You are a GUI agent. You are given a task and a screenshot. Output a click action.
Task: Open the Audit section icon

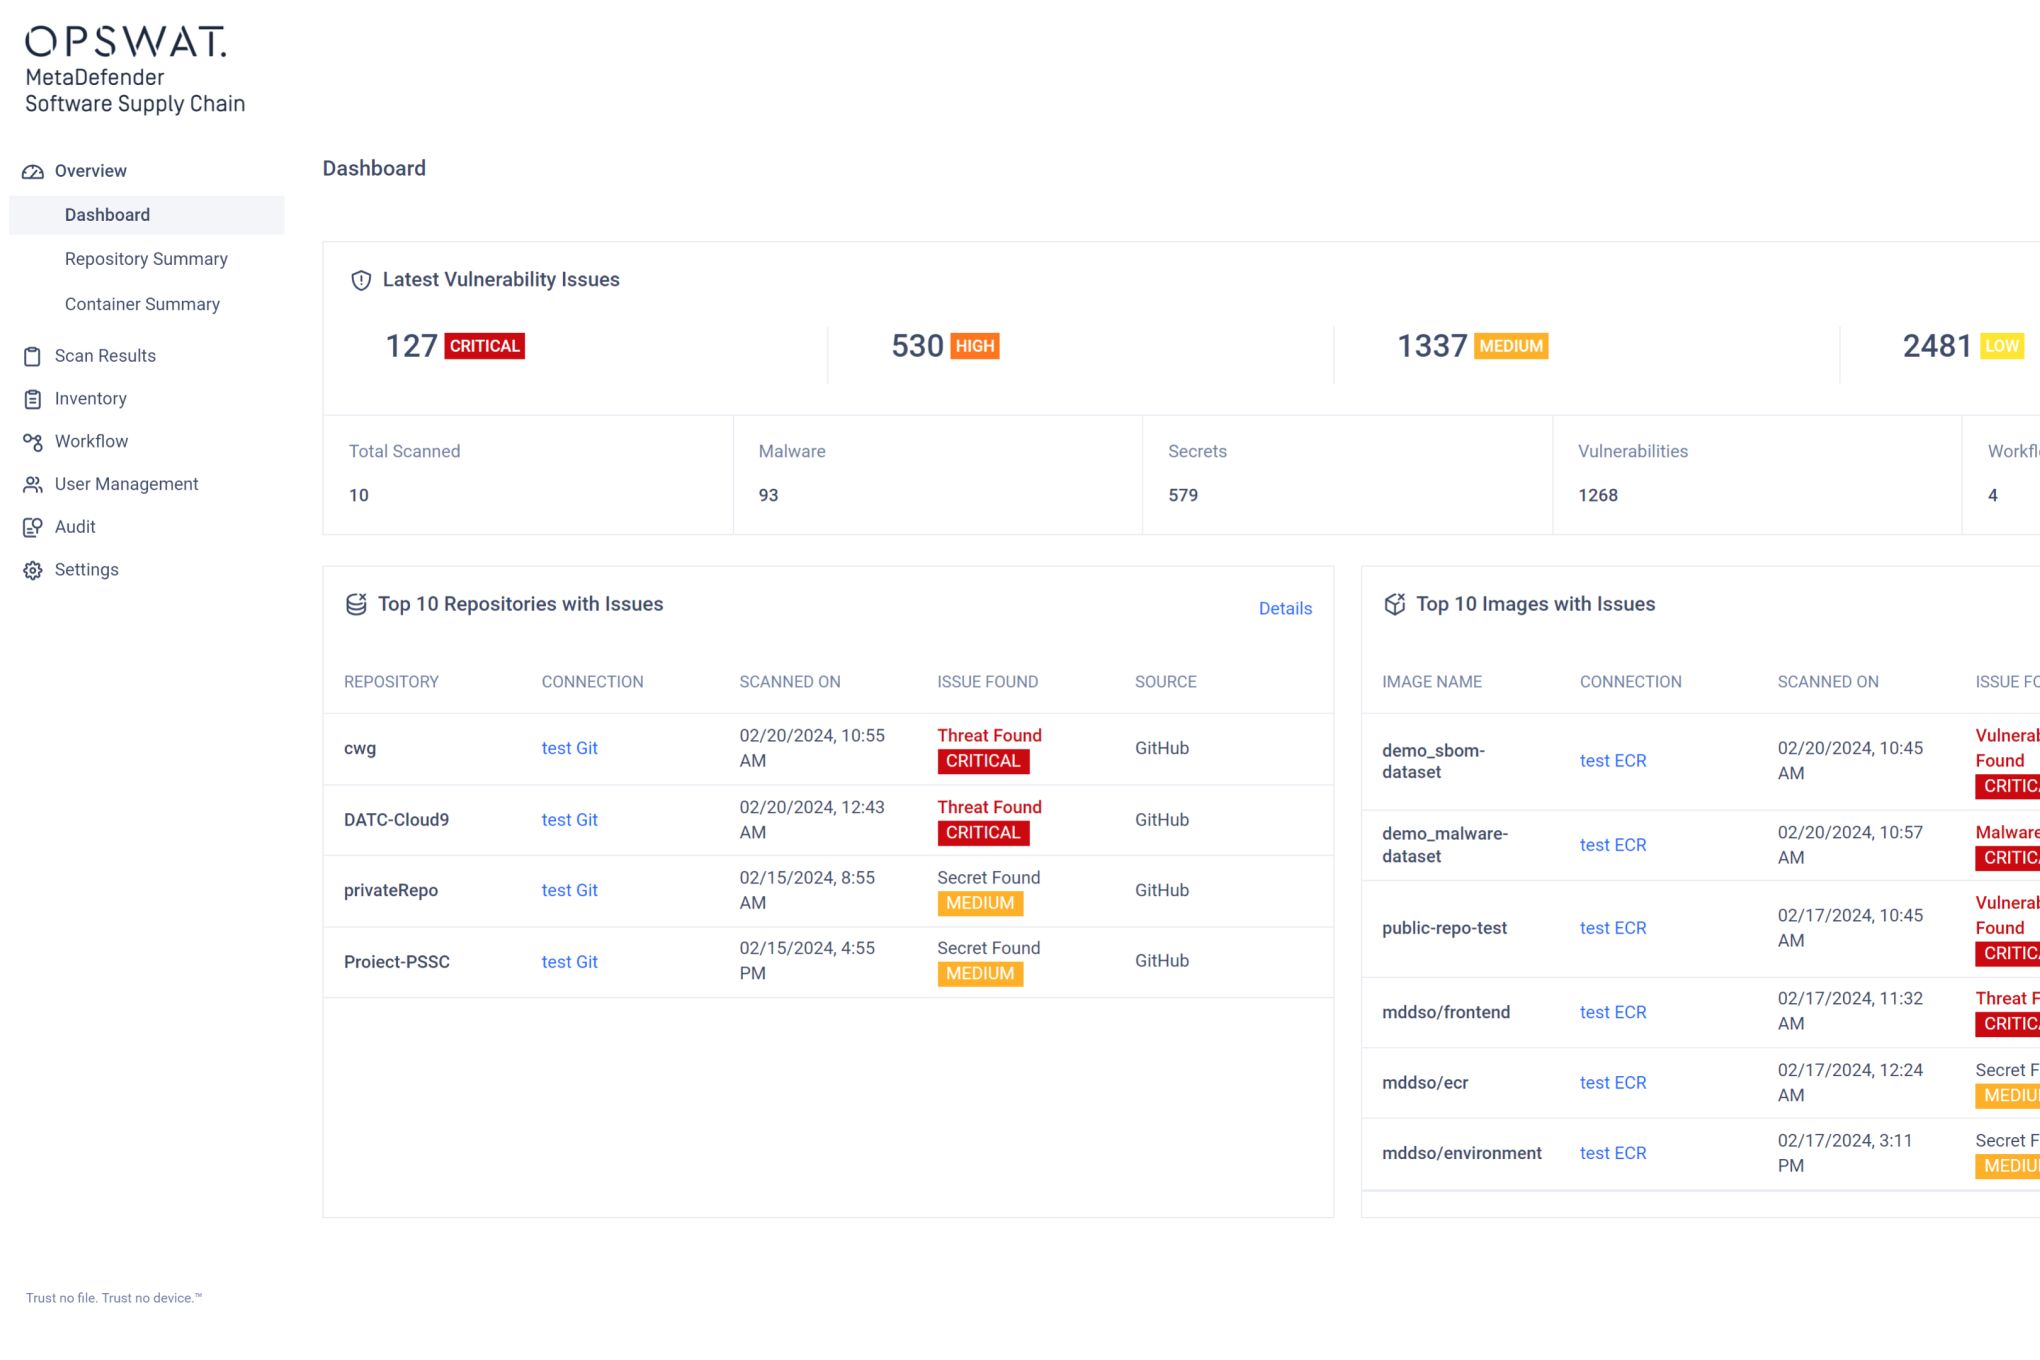pyautogui.click(x=33, y=527)
